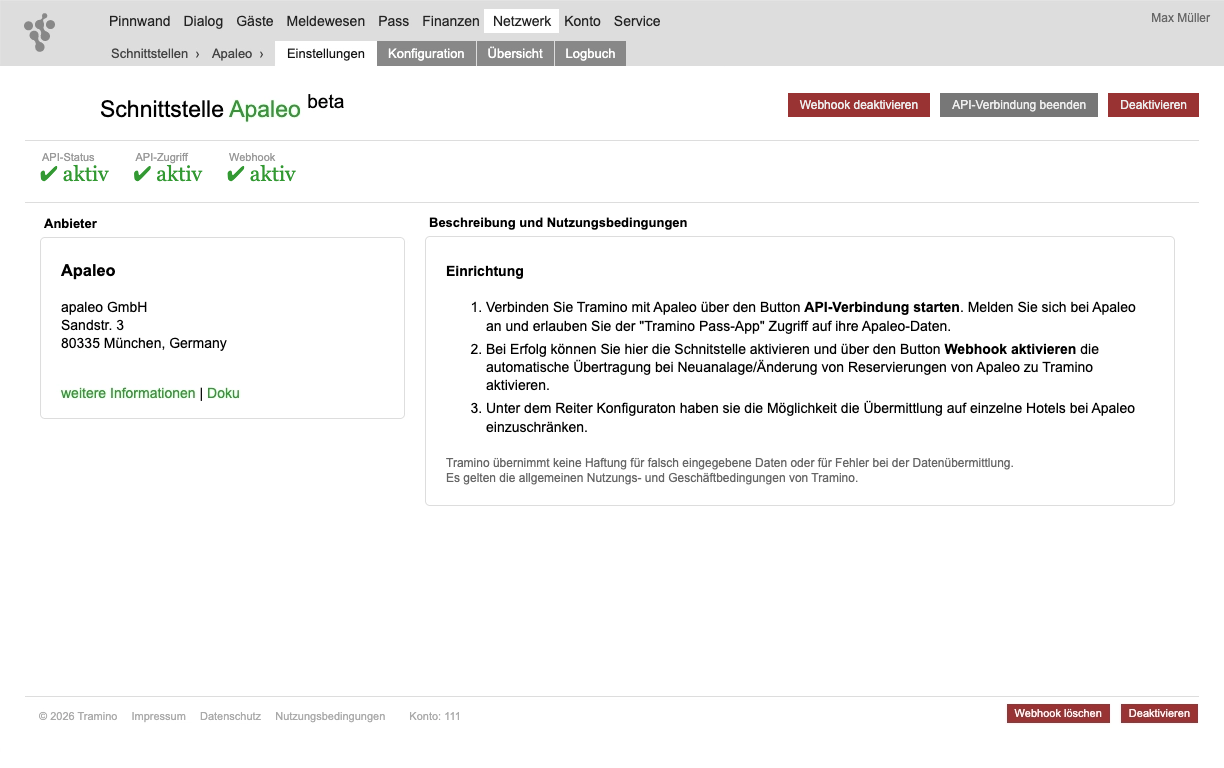This screenshot has width=1224, height=768.
Task: Click the Webhook deaktivieren button
Action: (x=859, y=105)
